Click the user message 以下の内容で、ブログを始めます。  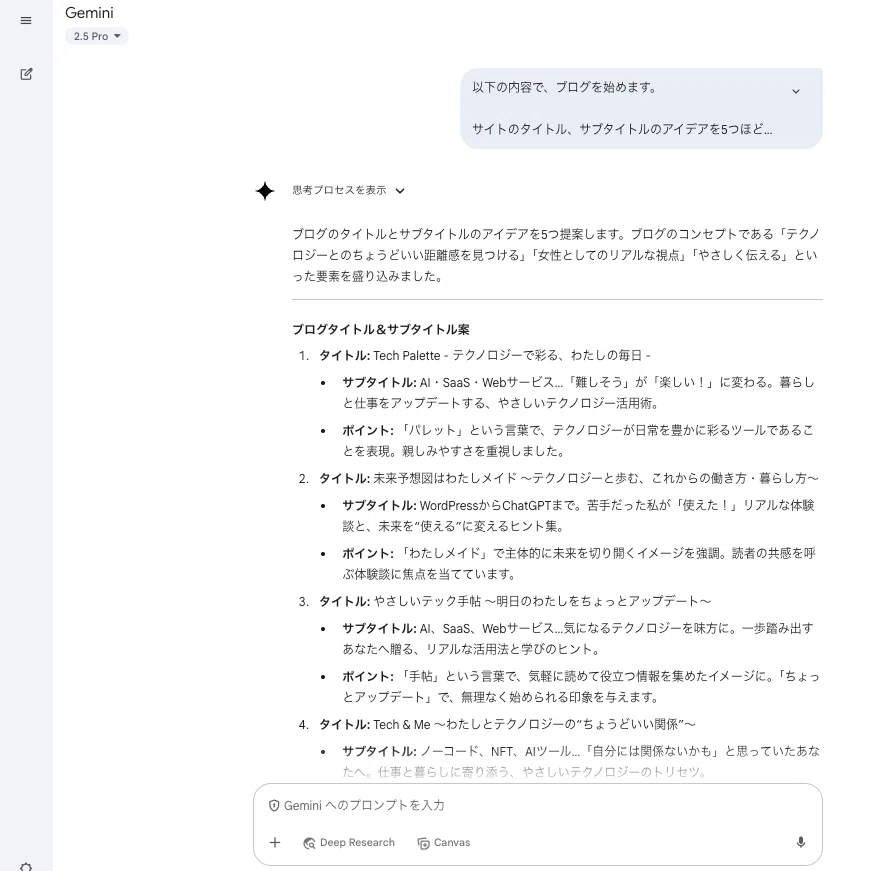[564, 87]
